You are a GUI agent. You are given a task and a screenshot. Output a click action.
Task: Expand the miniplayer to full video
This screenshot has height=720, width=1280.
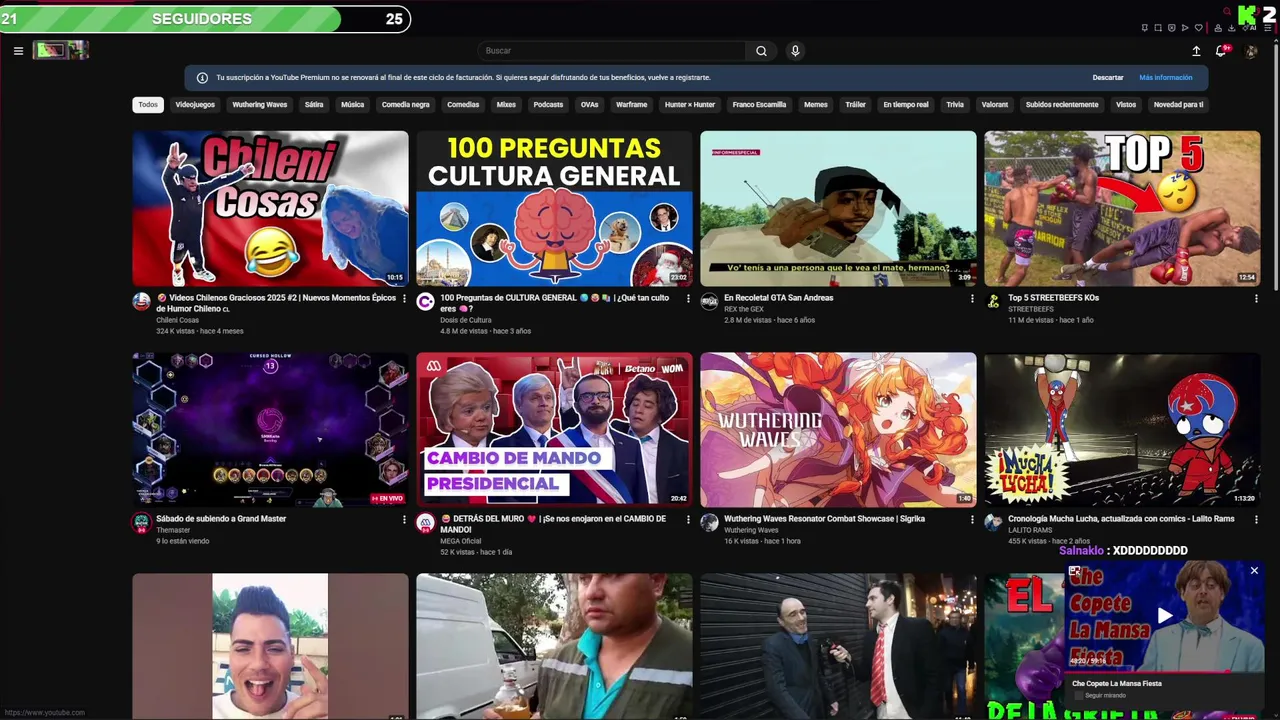[1074, 571]
